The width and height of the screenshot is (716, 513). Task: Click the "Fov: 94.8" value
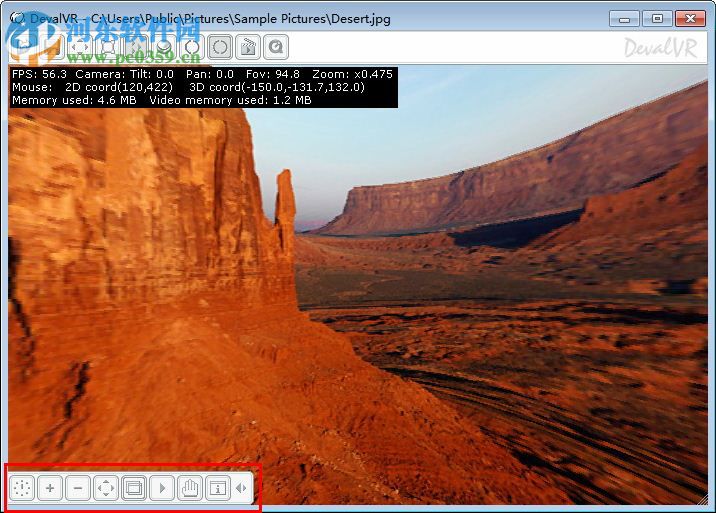[x=273, y=74]
